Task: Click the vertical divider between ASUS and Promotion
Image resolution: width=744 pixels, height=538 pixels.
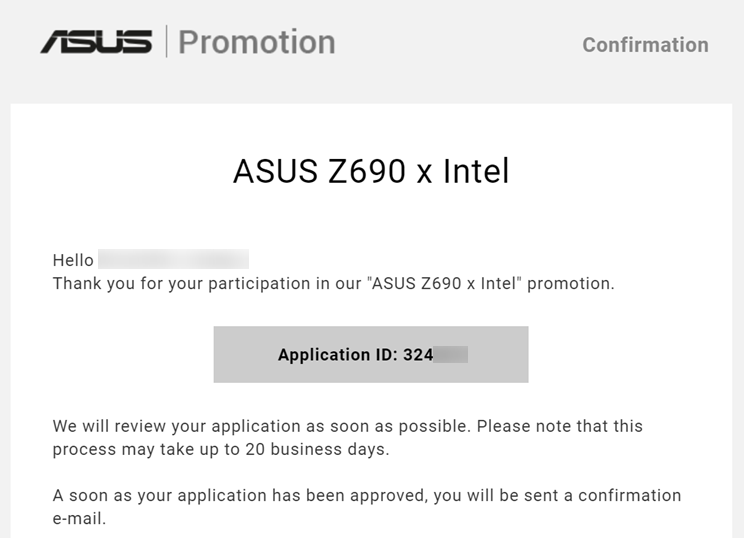Action: 167,42
